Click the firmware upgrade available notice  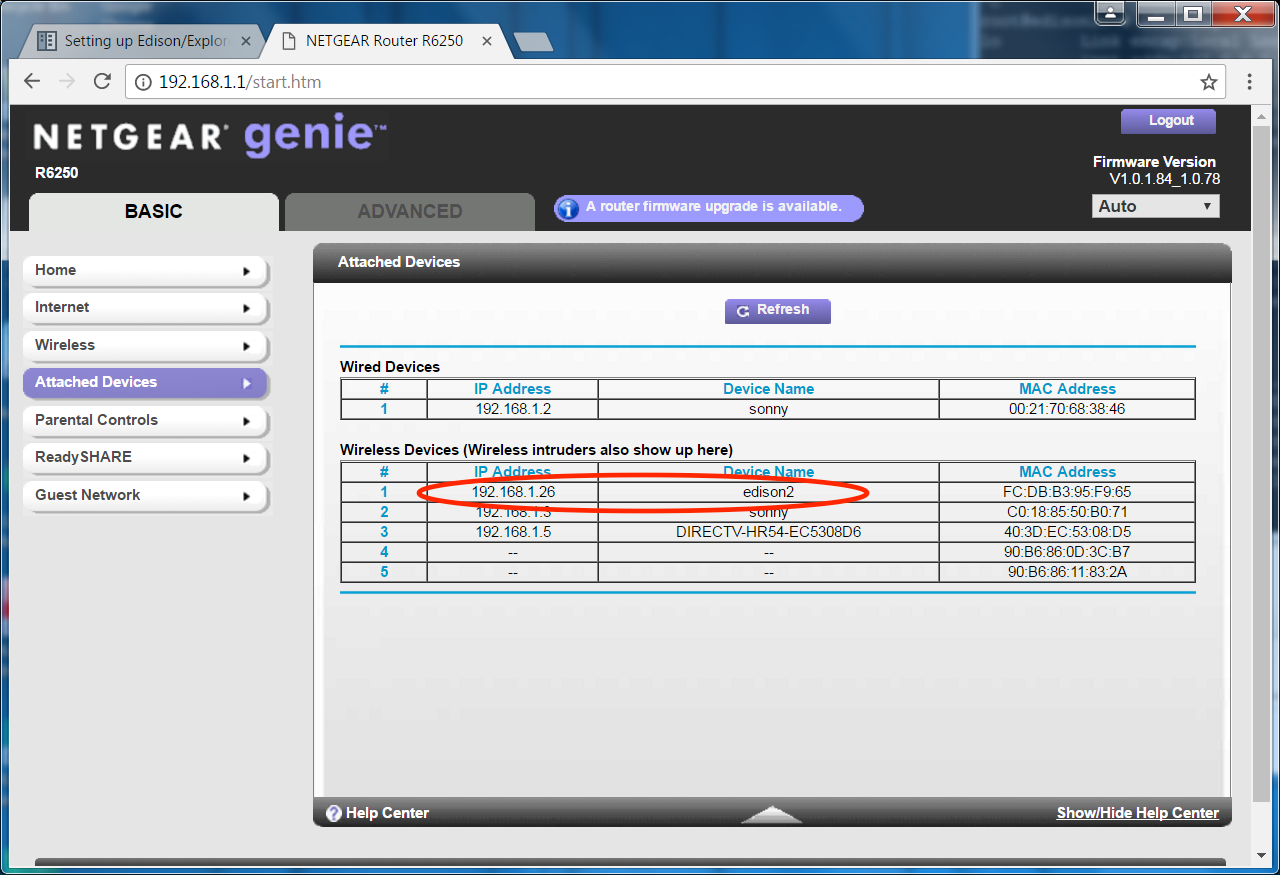click(708, 208)
